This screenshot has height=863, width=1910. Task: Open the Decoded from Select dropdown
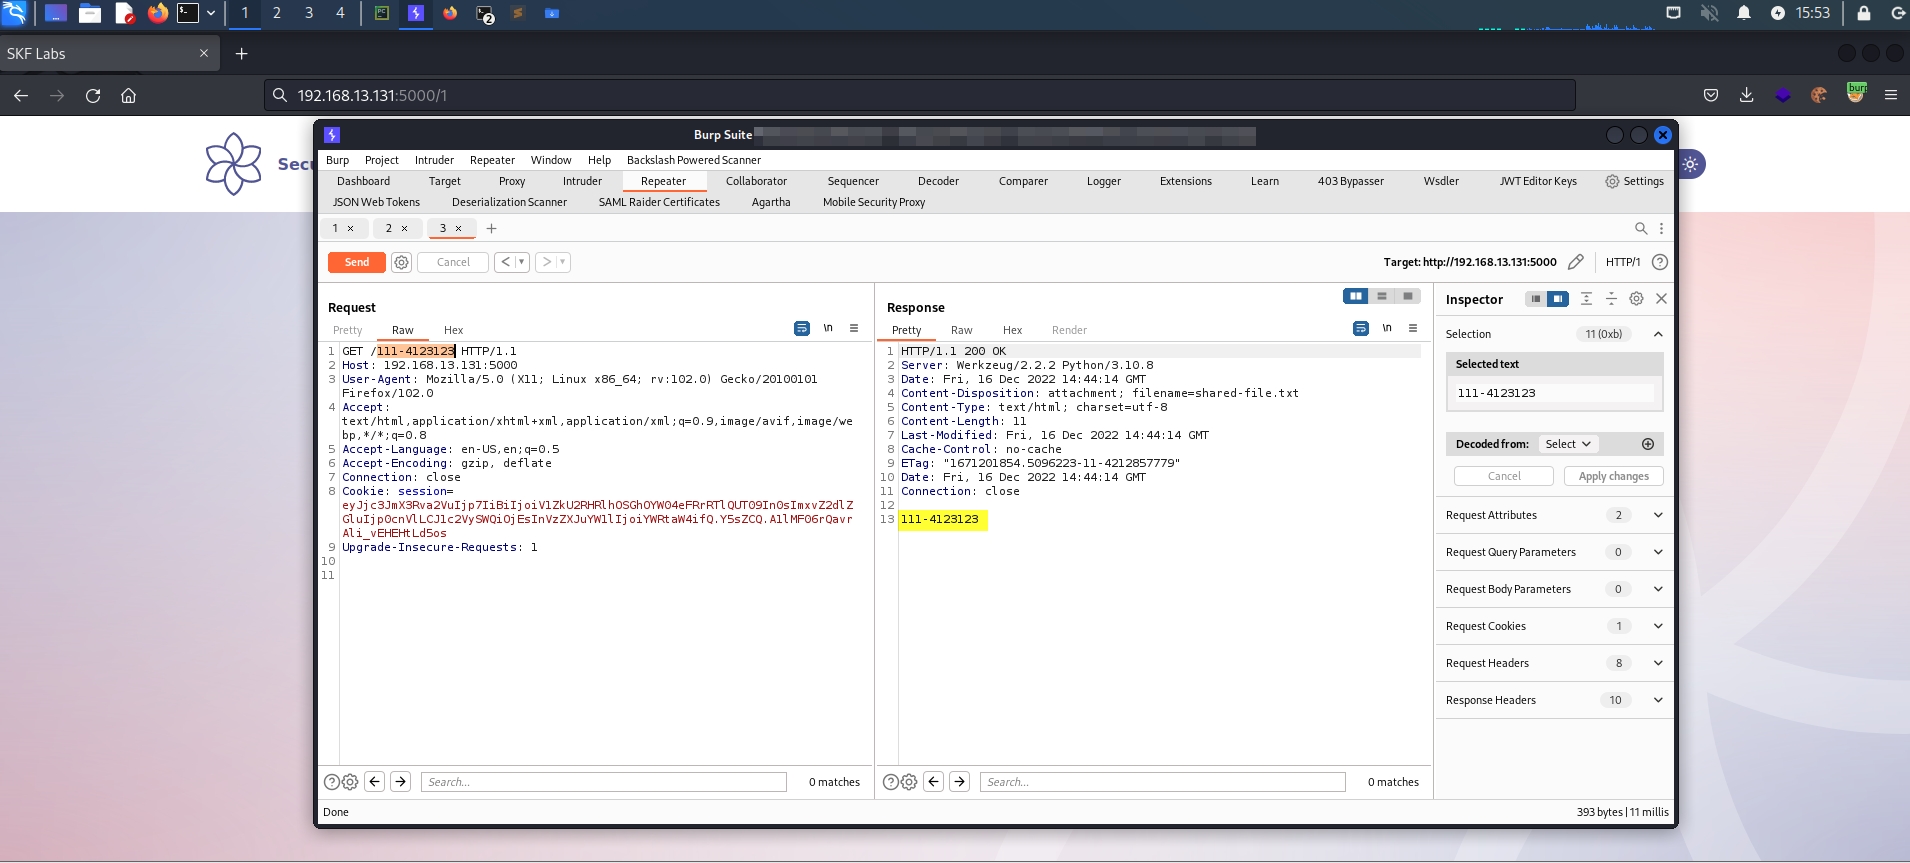tap(1567, 444)
